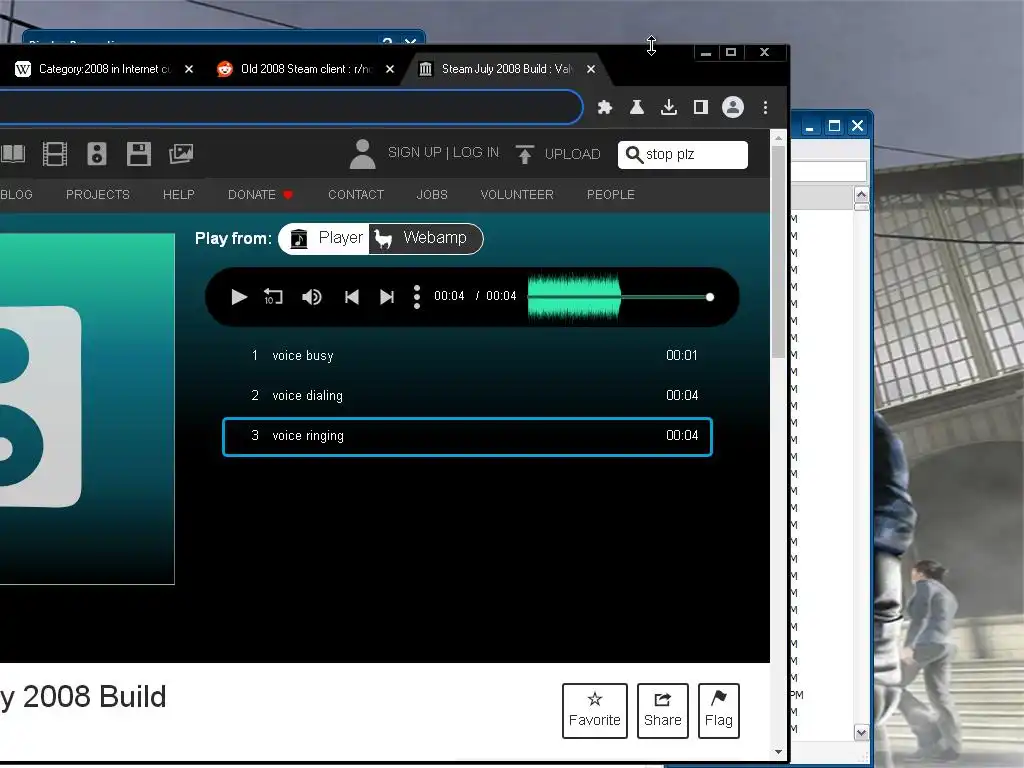Open the Software floppy-disk icon
The height and width of the screenshot is (768, 1024).
click(138, 154)
